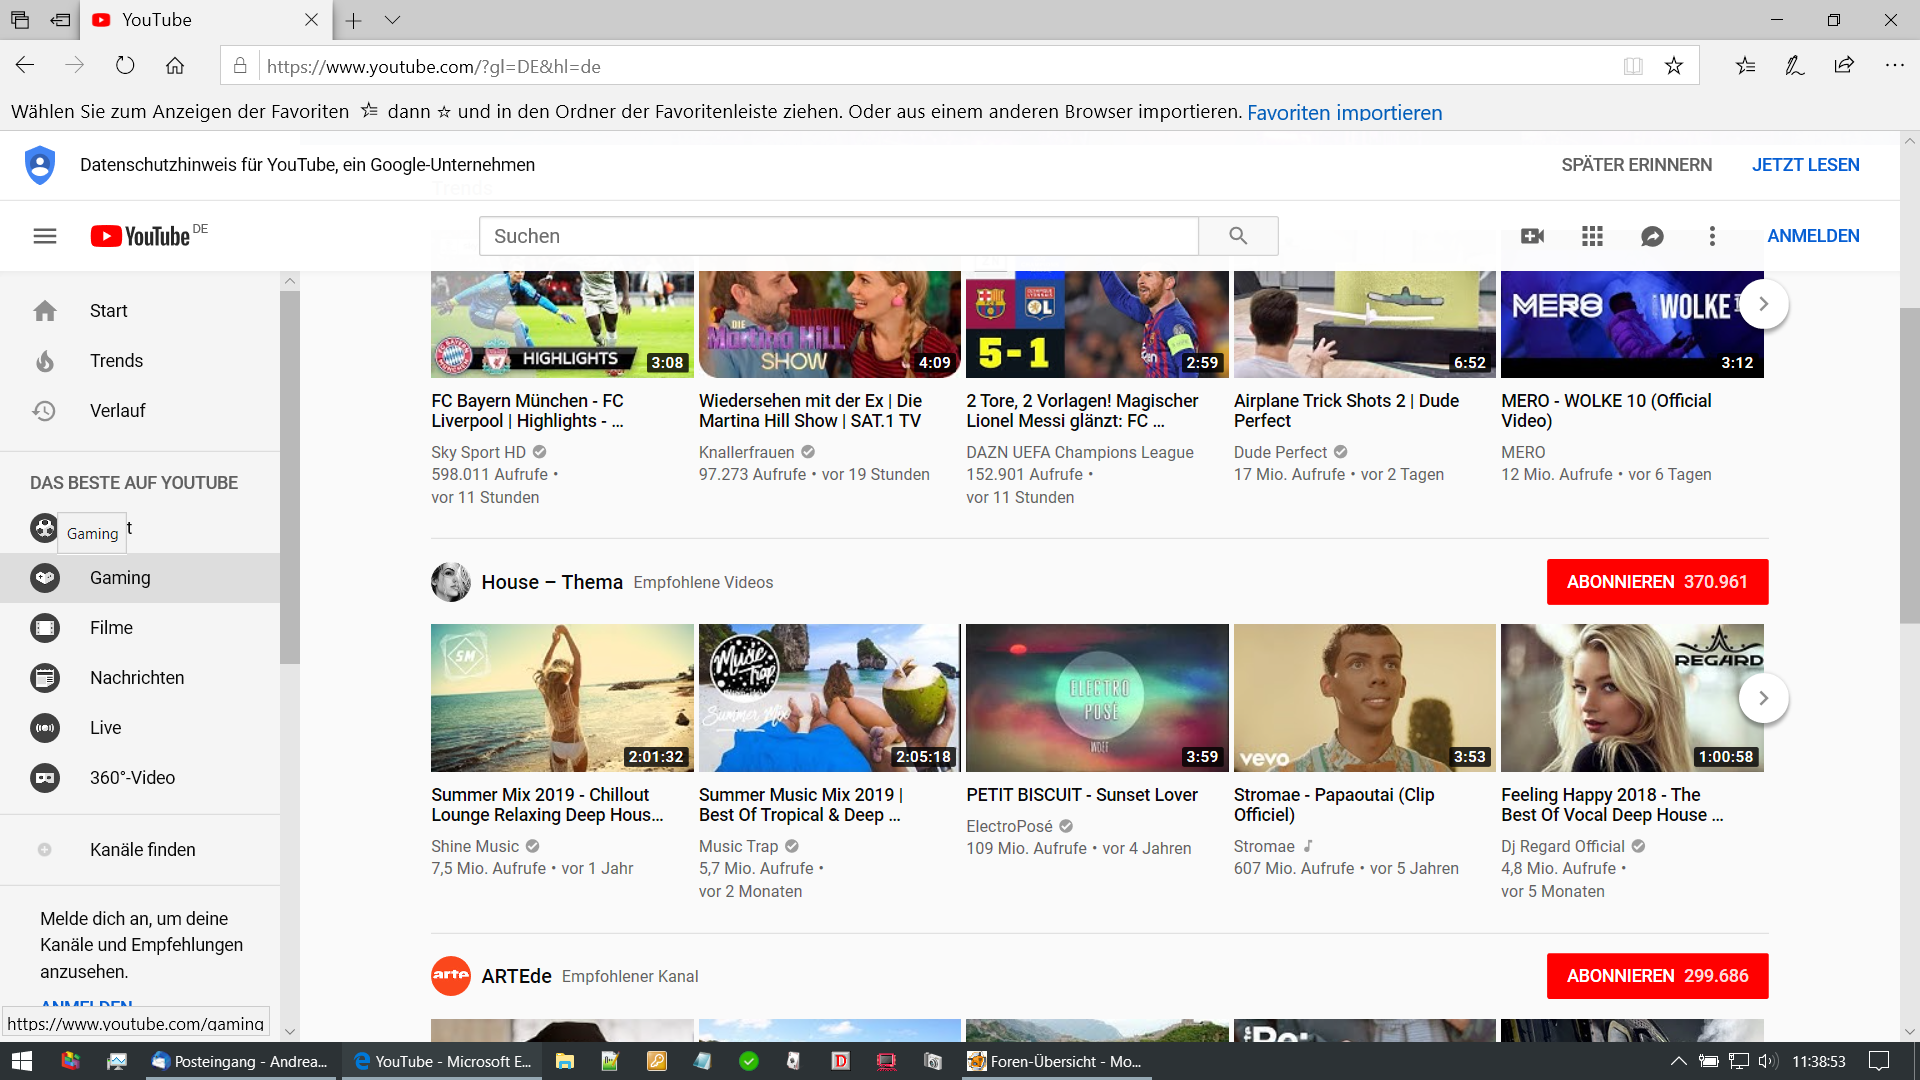Click the Suchen search input field

pyautogui.click(x=838, y=236)
